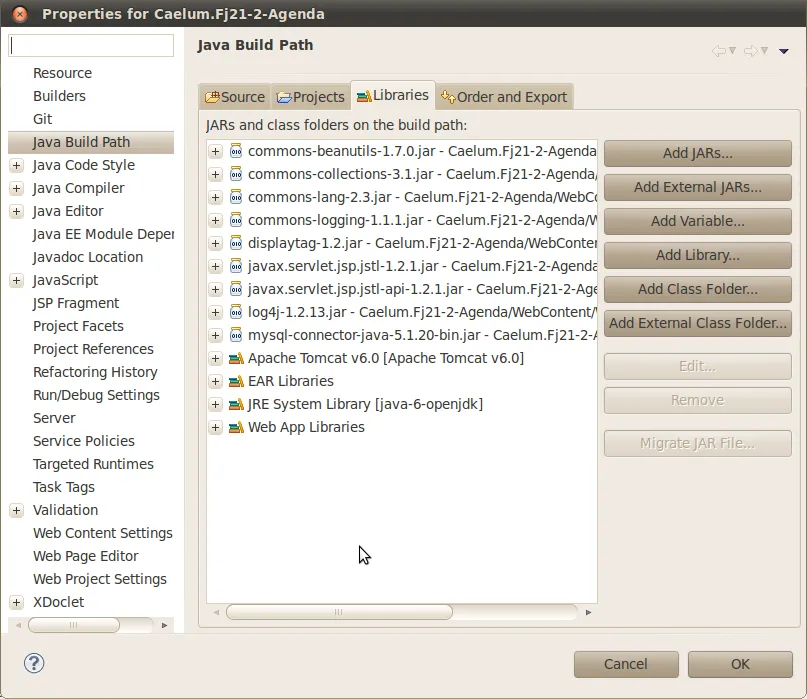
Task: Expand the displaytag-1.2.jar entry
Action: (x=215, y=244)
